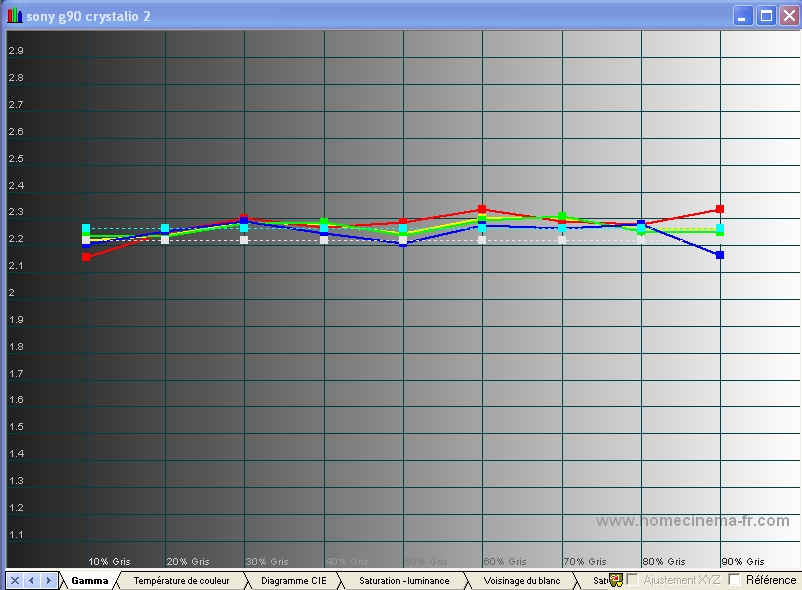
Task: Click the 2.5 gamma axis value
Action: (x=16, y=158)
